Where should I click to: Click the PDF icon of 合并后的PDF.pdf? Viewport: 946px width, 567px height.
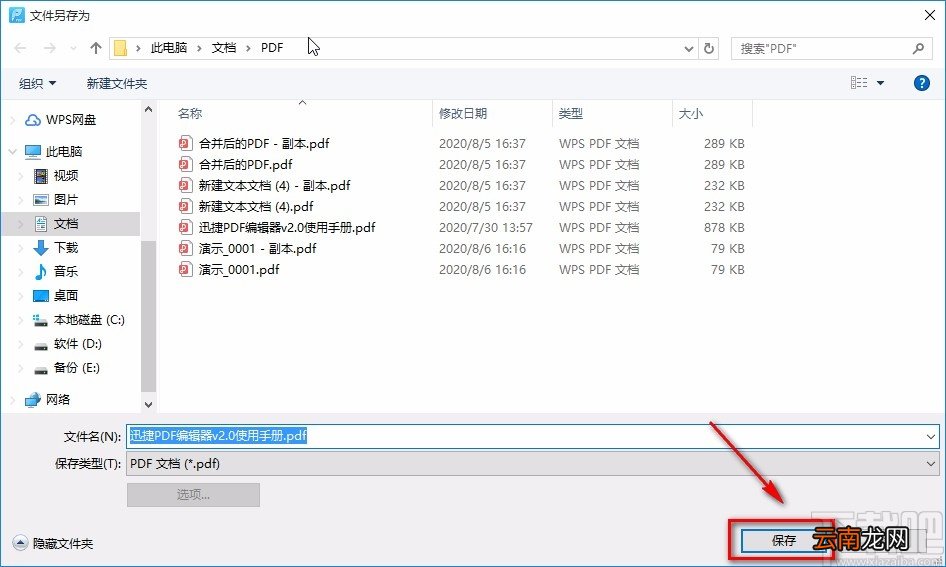185,164
